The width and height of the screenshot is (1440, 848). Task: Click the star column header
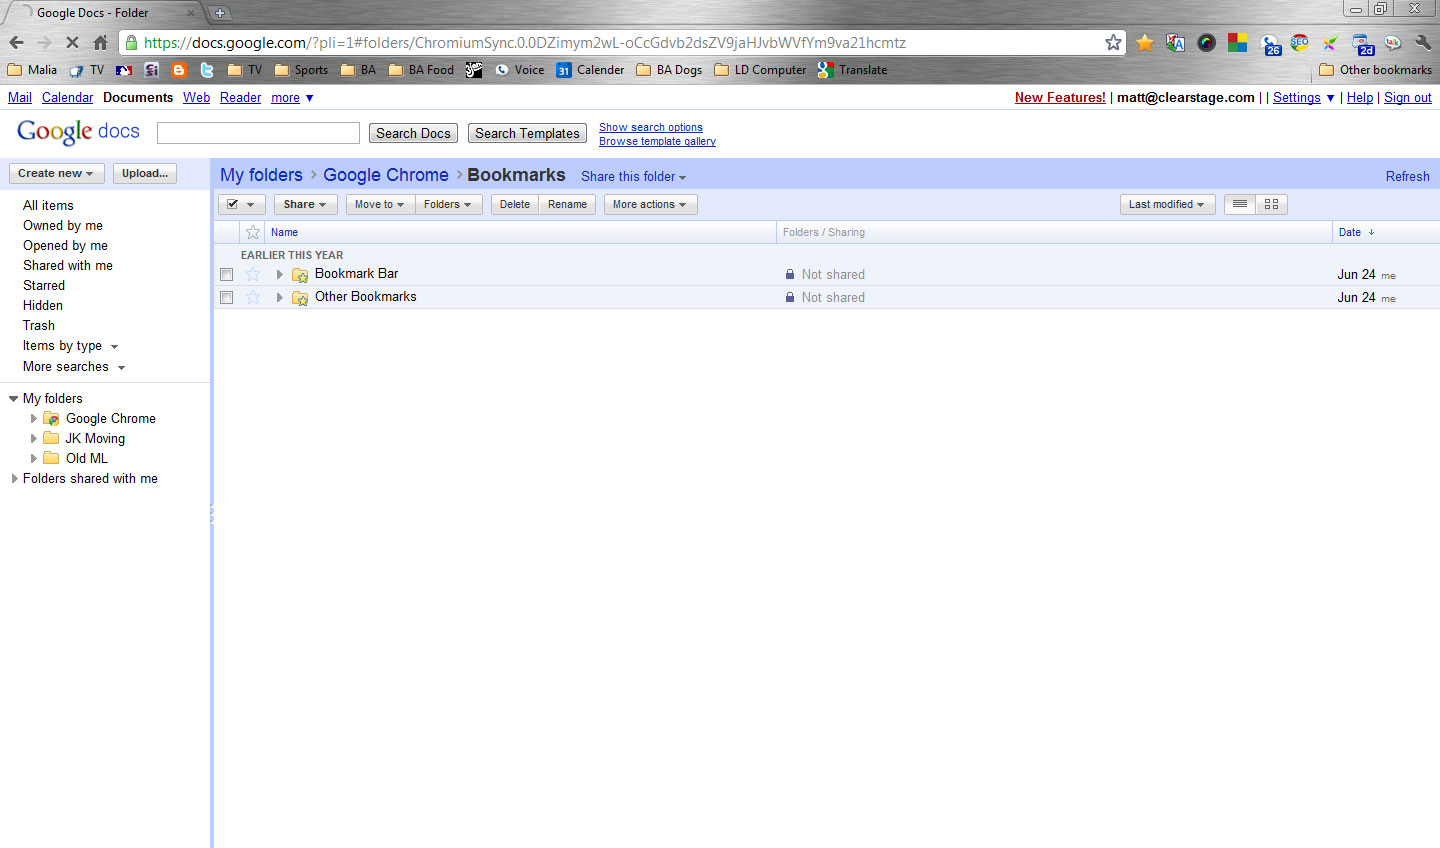coord(253,232)
